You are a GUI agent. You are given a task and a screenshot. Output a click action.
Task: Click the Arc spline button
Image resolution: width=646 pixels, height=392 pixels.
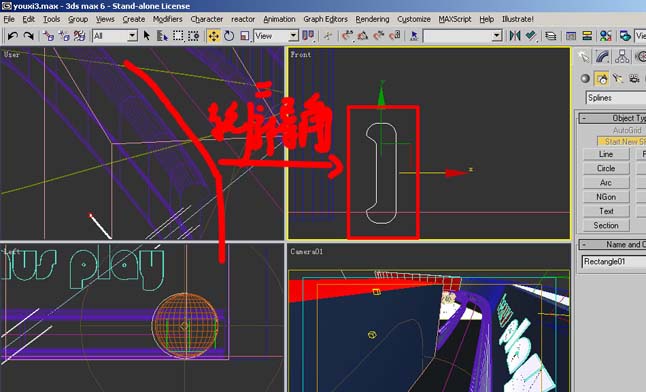[606, 183]
